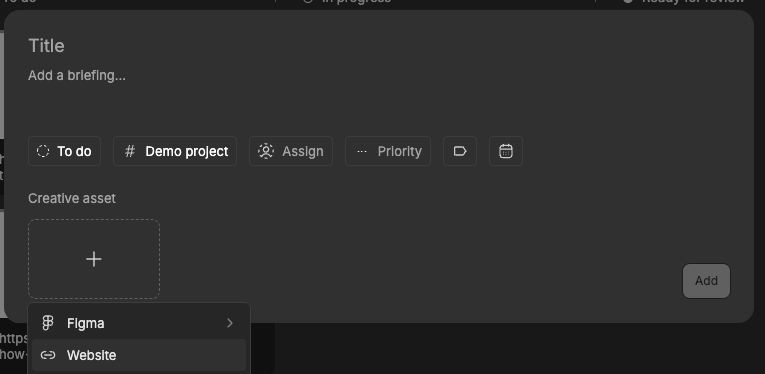
Task: Click the three-dot Priority icon
Action: 362,151
